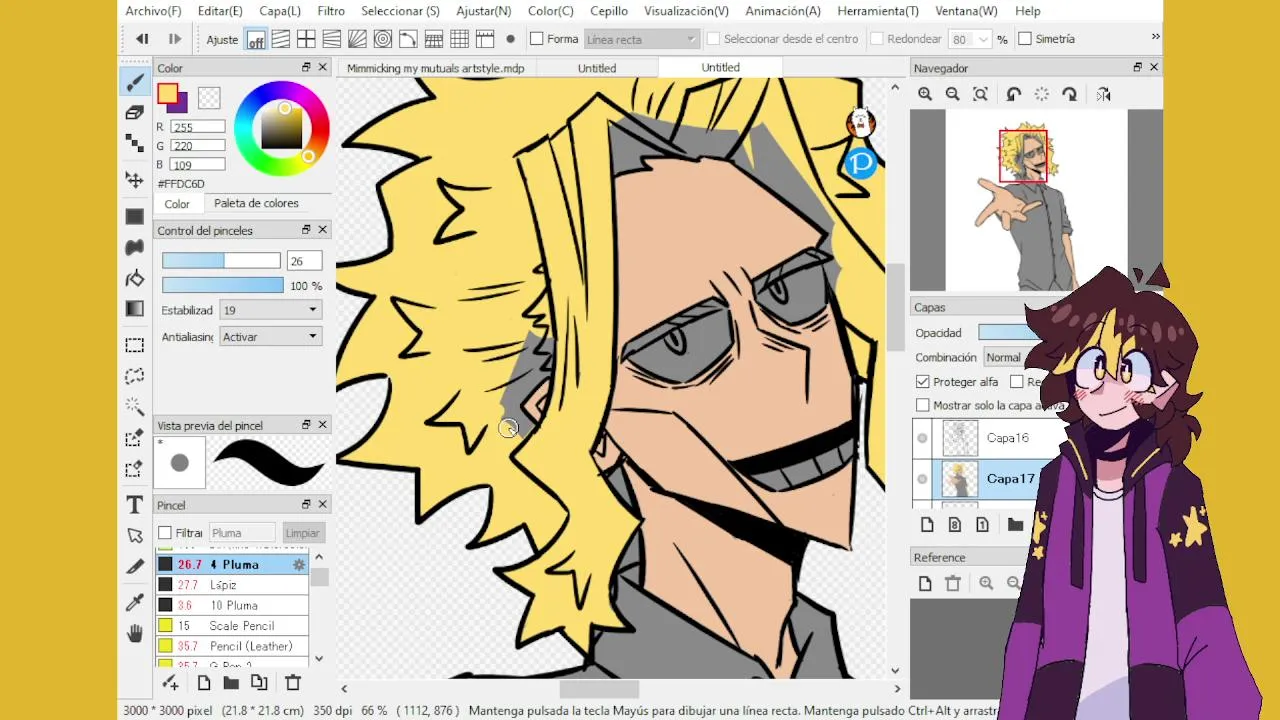Select the Move tool
1280x720 pixels.
coord(134,179)
